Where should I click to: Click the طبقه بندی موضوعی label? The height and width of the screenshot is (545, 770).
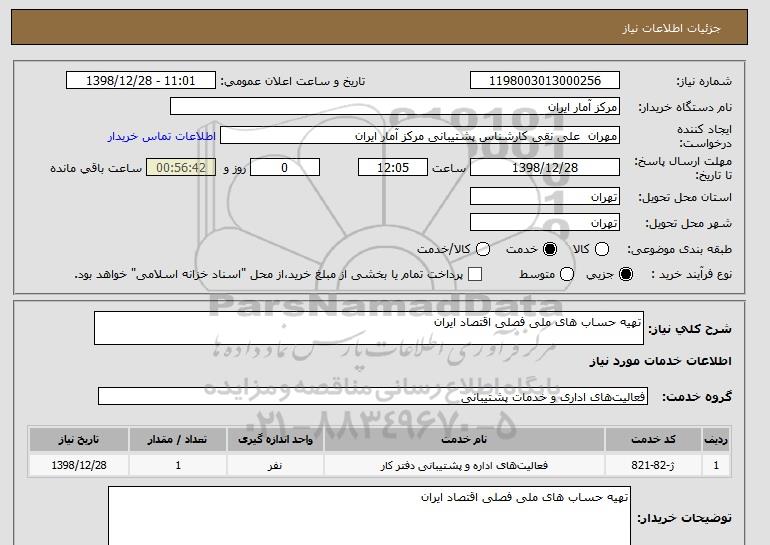(x=679, y=249)
